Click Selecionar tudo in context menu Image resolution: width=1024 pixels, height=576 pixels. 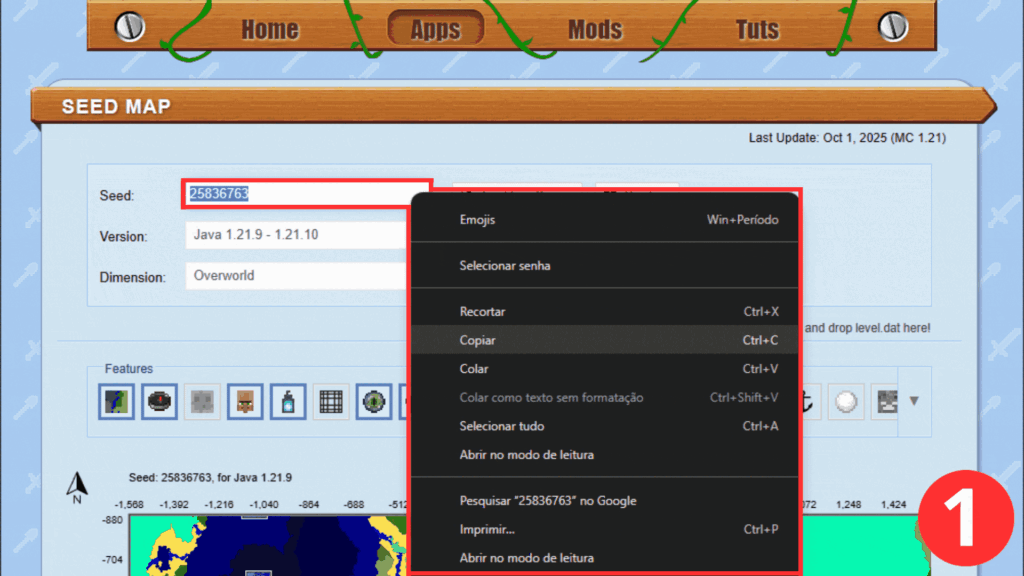coord(502,426)
